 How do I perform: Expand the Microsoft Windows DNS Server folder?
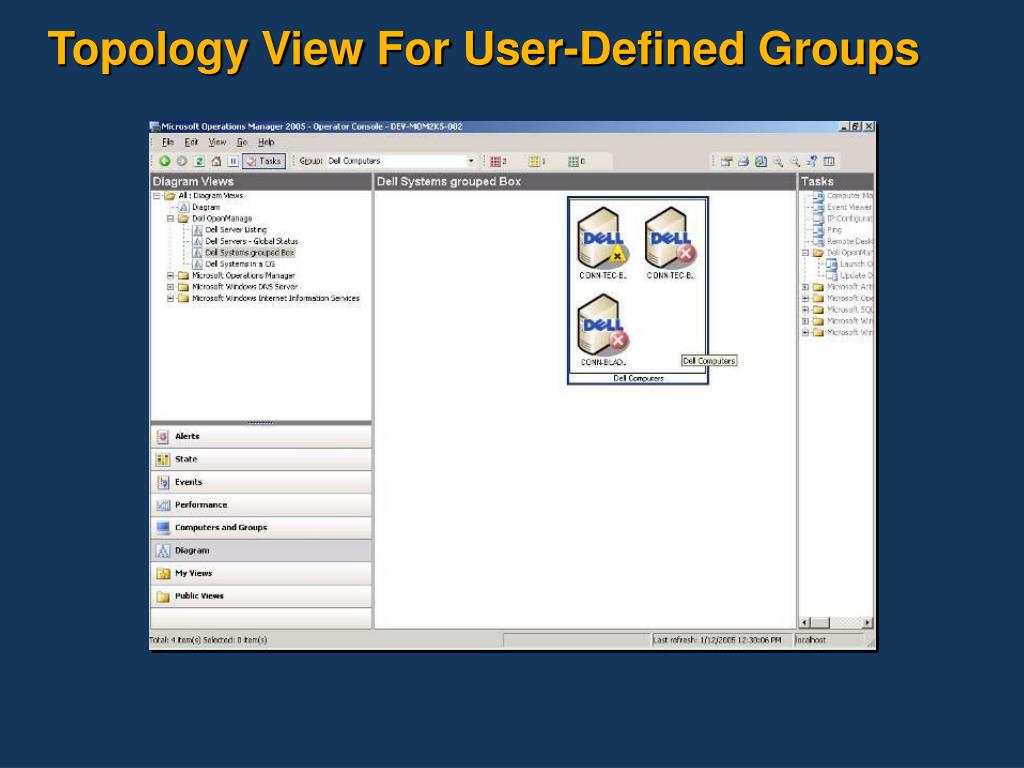170,287
